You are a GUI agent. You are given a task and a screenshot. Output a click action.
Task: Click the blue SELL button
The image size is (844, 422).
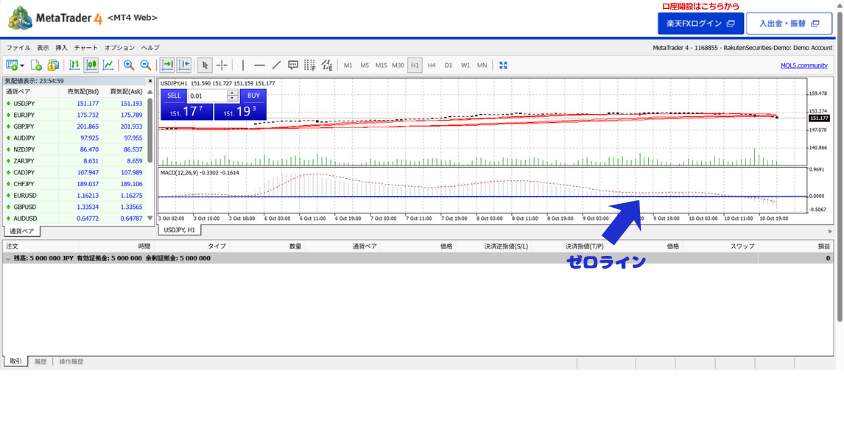click(x=174, y=95)
